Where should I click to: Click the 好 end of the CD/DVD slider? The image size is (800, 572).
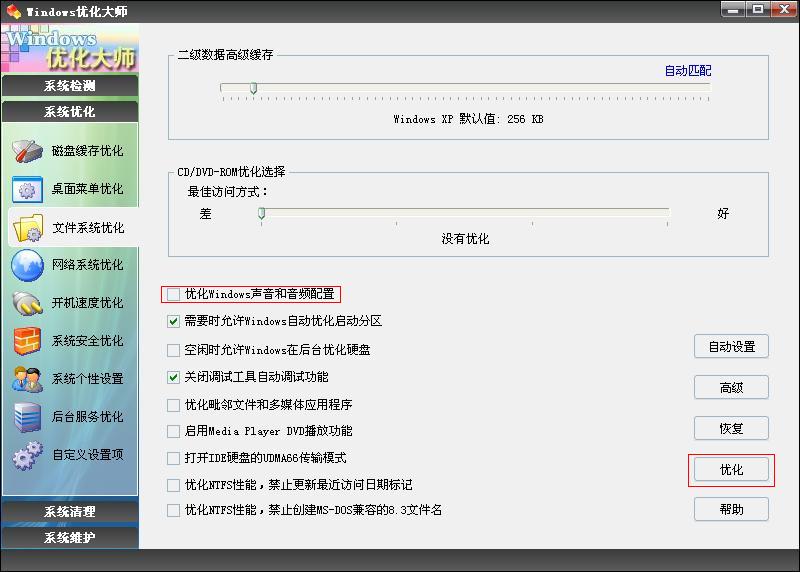[x=723, y=213]
